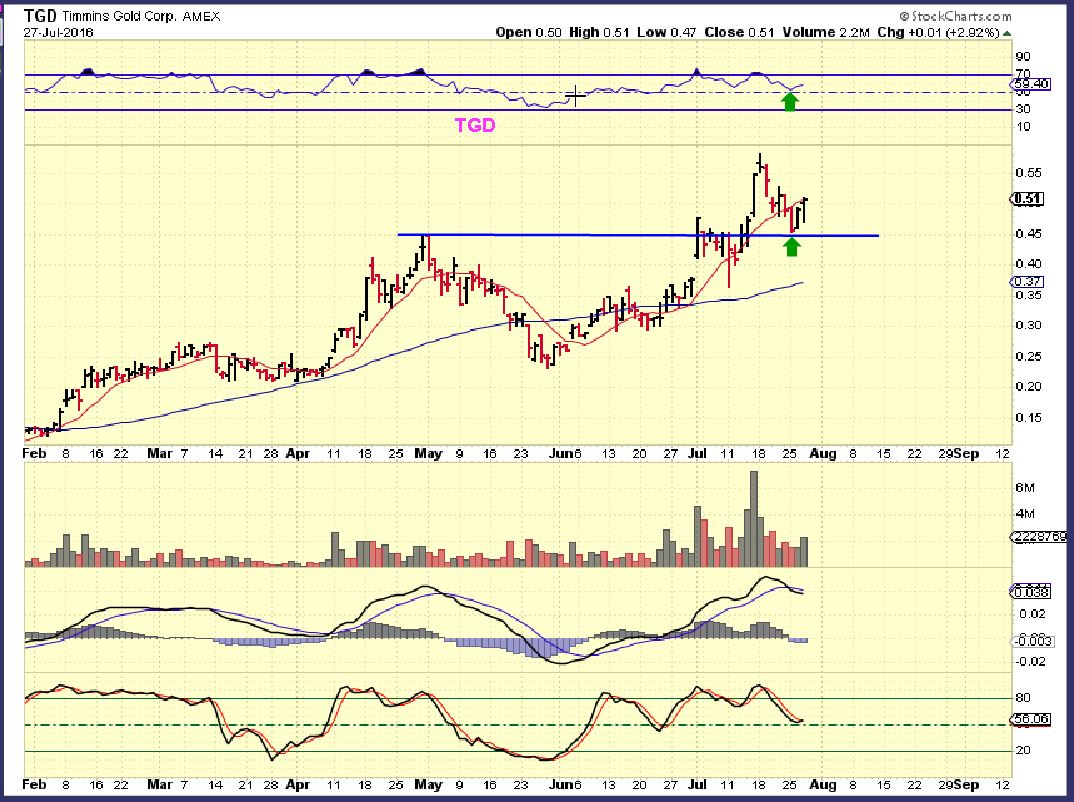1074x802 pixels.
Task: Click the 0.30 price axis label
Action: 1028,325
